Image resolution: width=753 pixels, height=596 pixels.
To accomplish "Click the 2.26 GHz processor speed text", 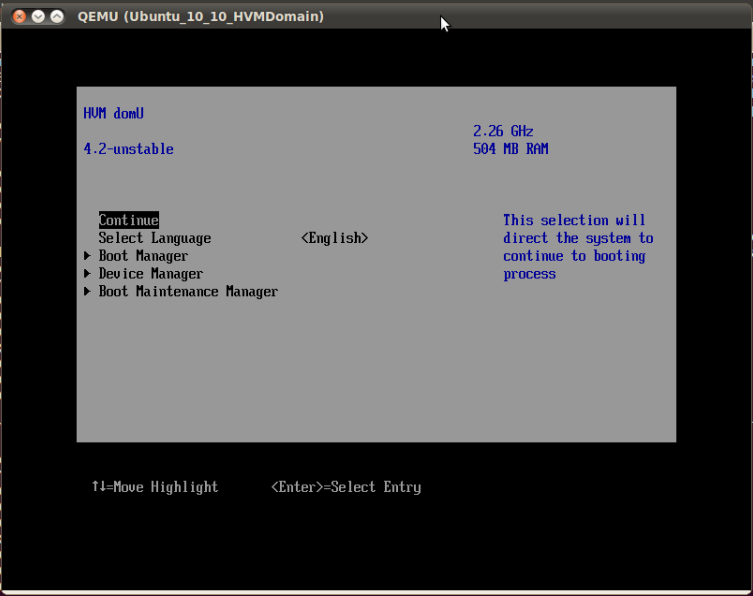I will 503,131.
